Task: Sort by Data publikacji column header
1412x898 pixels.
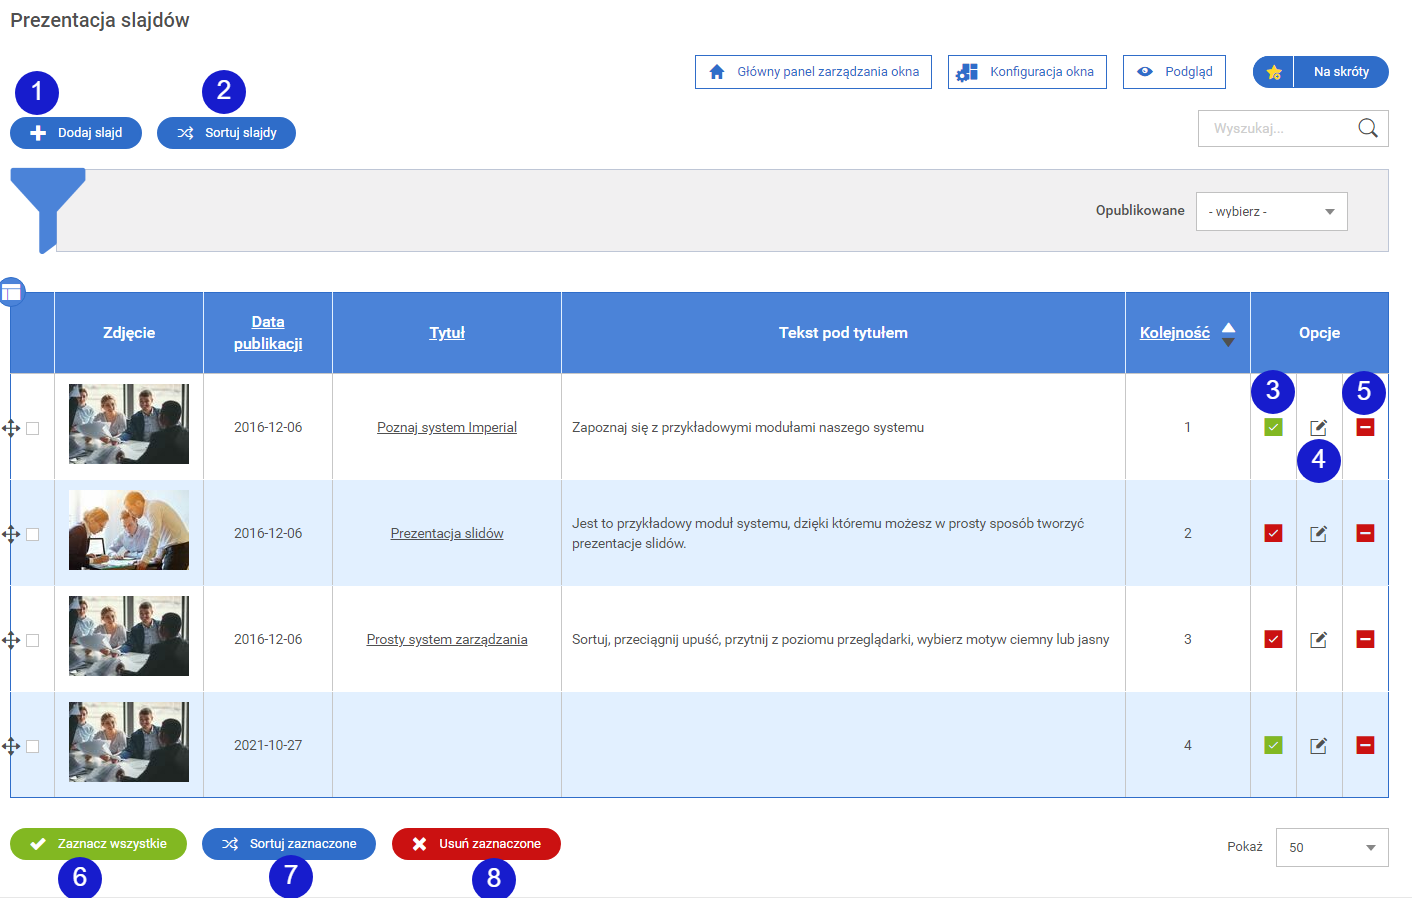Action: click(x=268, y=333)
